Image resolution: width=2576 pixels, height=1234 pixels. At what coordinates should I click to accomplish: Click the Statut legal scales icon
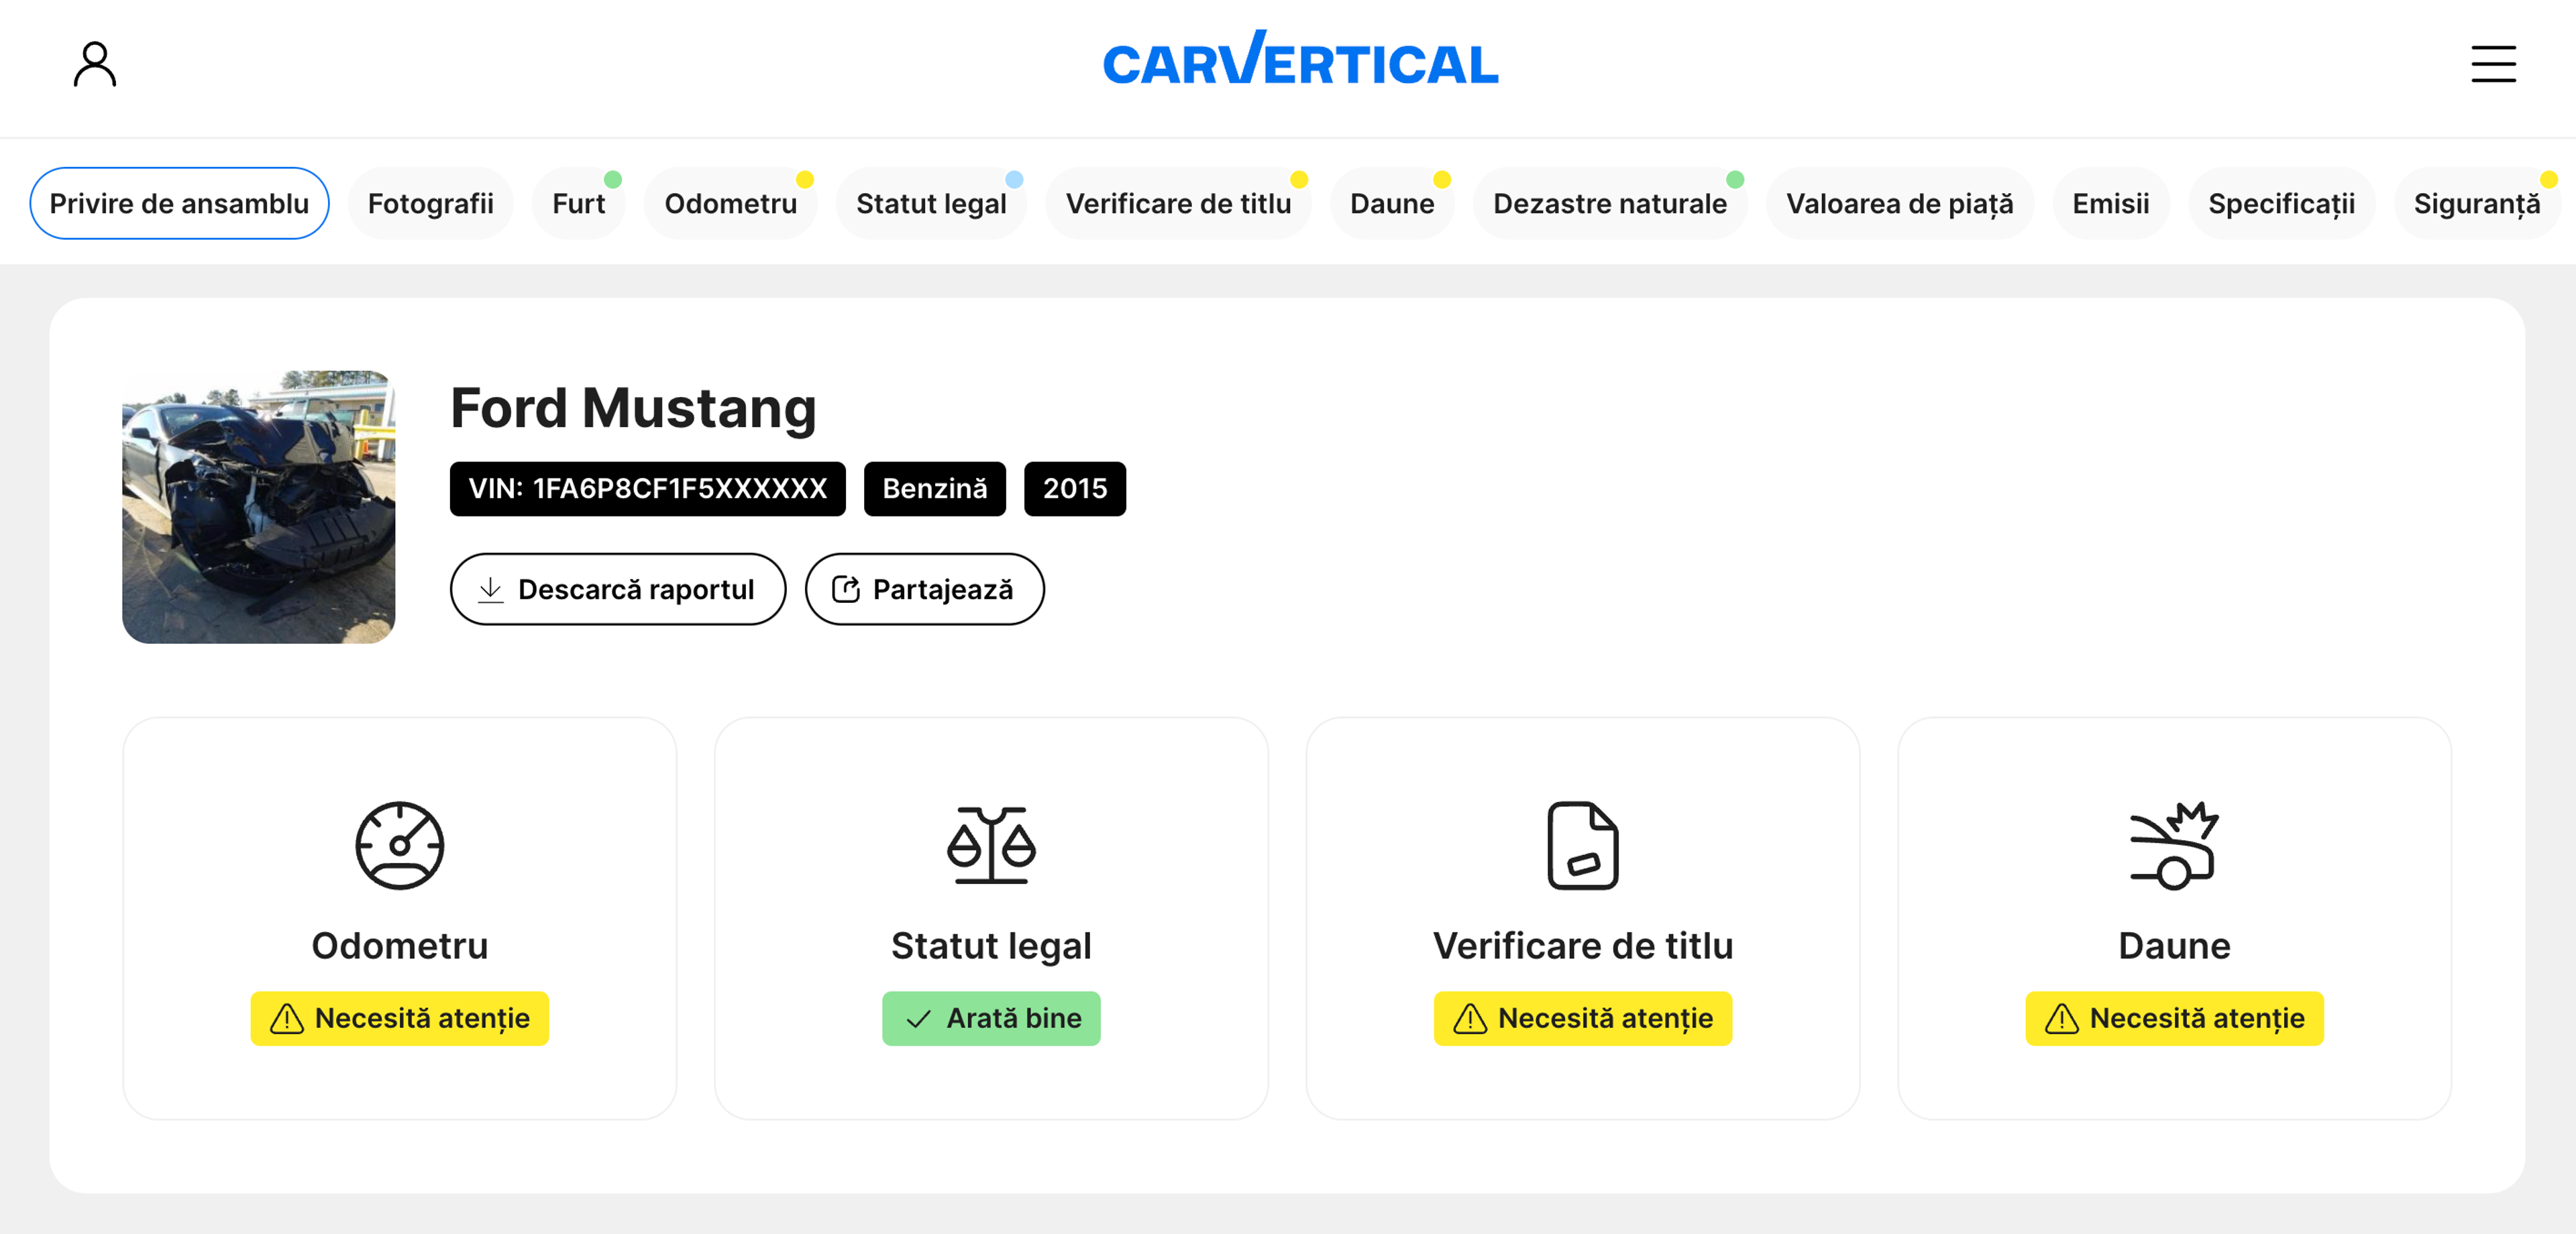click(x=990, y=845)
